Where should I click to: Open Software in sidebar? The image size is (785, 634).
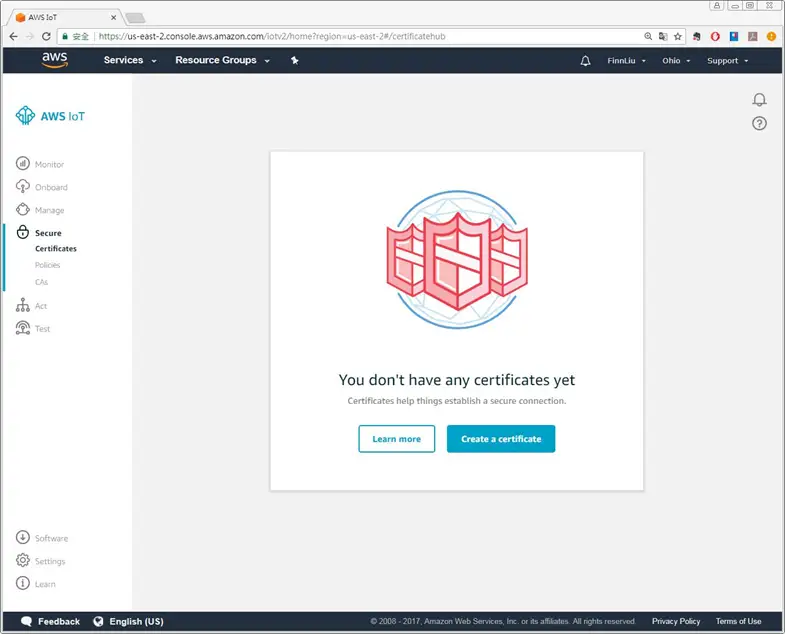click(51, 538)
